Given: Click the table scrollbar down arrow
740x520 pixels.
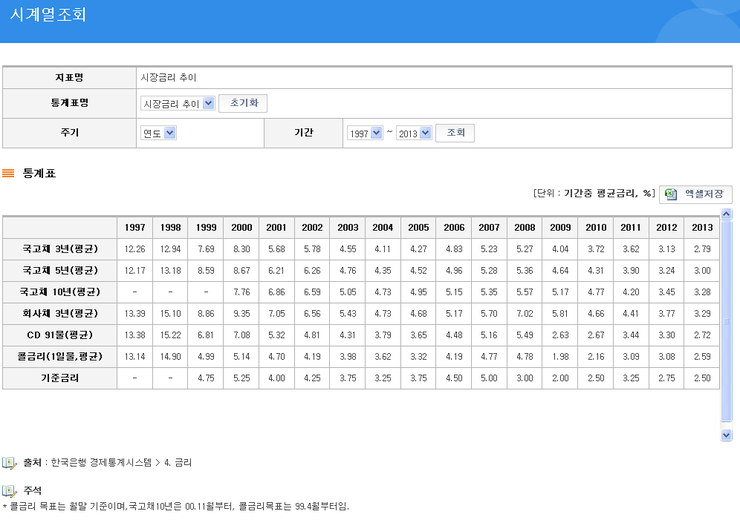Looking at the screenshot, I should tap(726, 435).
